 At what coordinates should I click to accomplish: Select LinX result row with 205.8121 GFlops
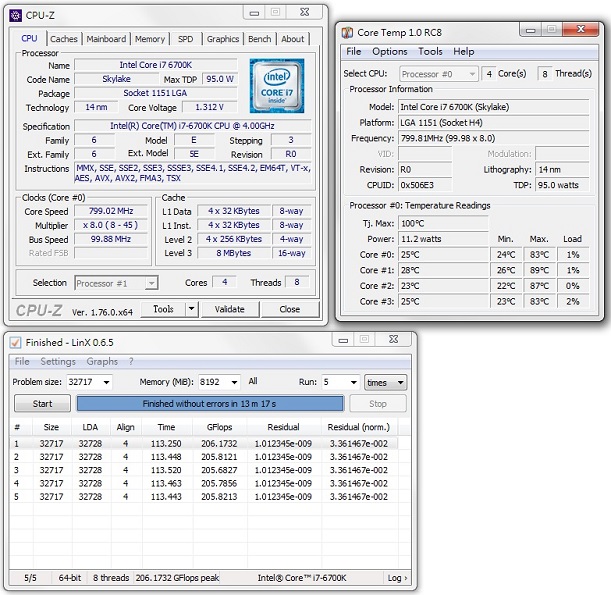[204, 457]
